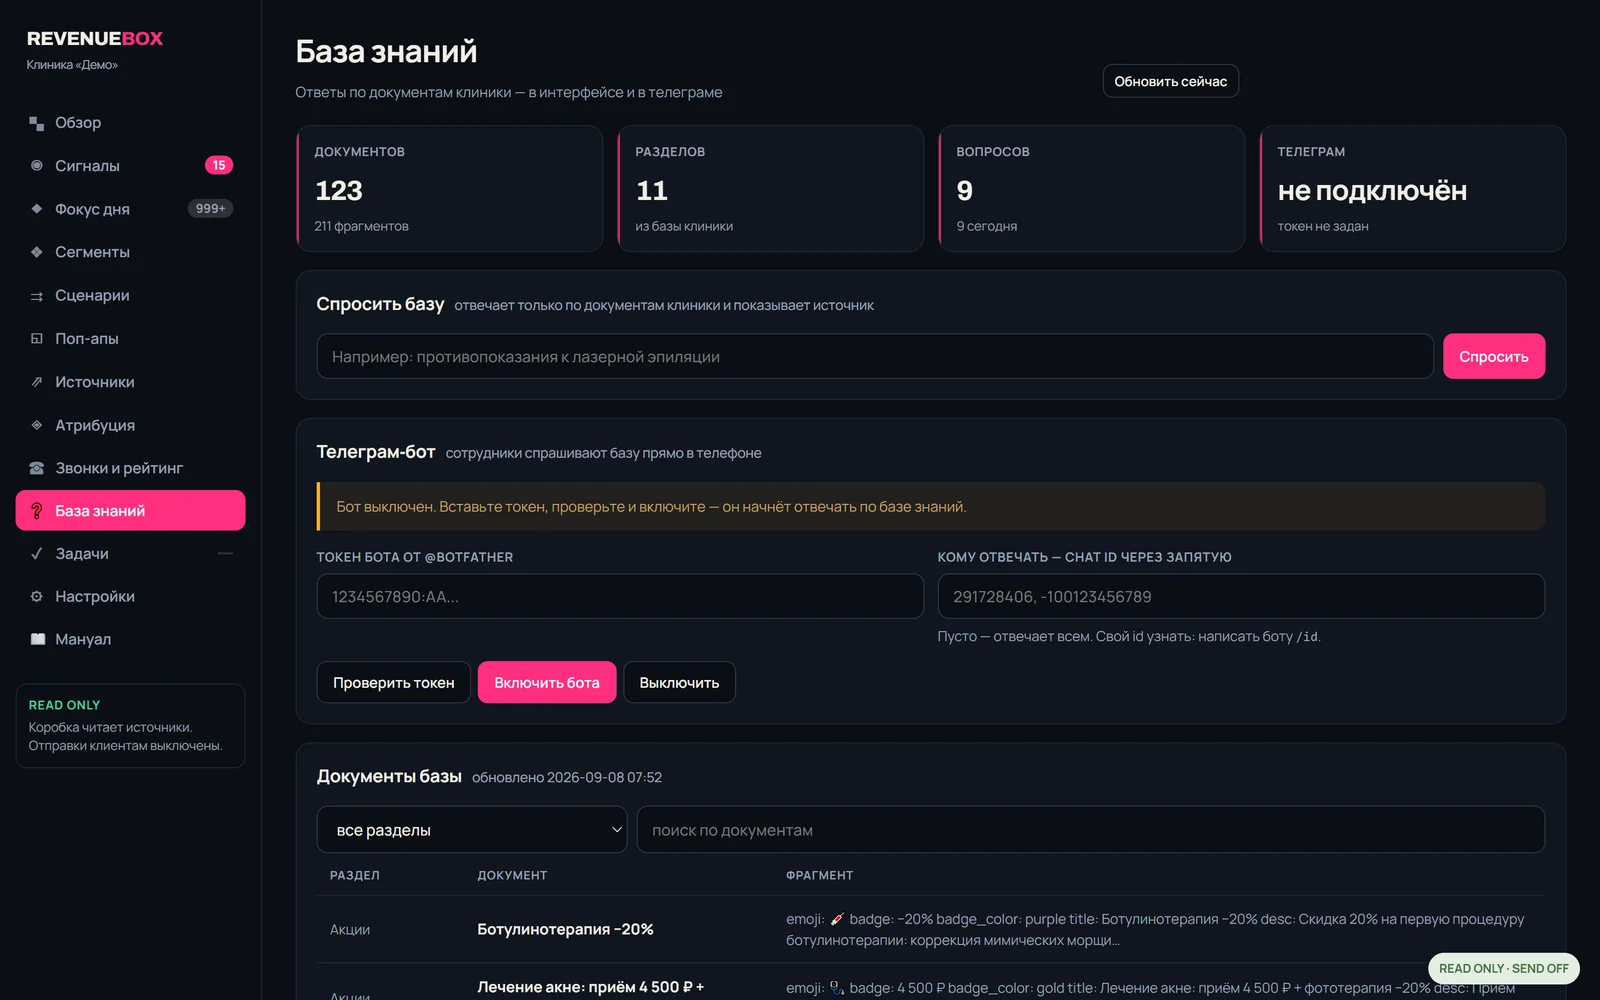
Task: Focus the chat ID input field
Action: (1241, 597)
